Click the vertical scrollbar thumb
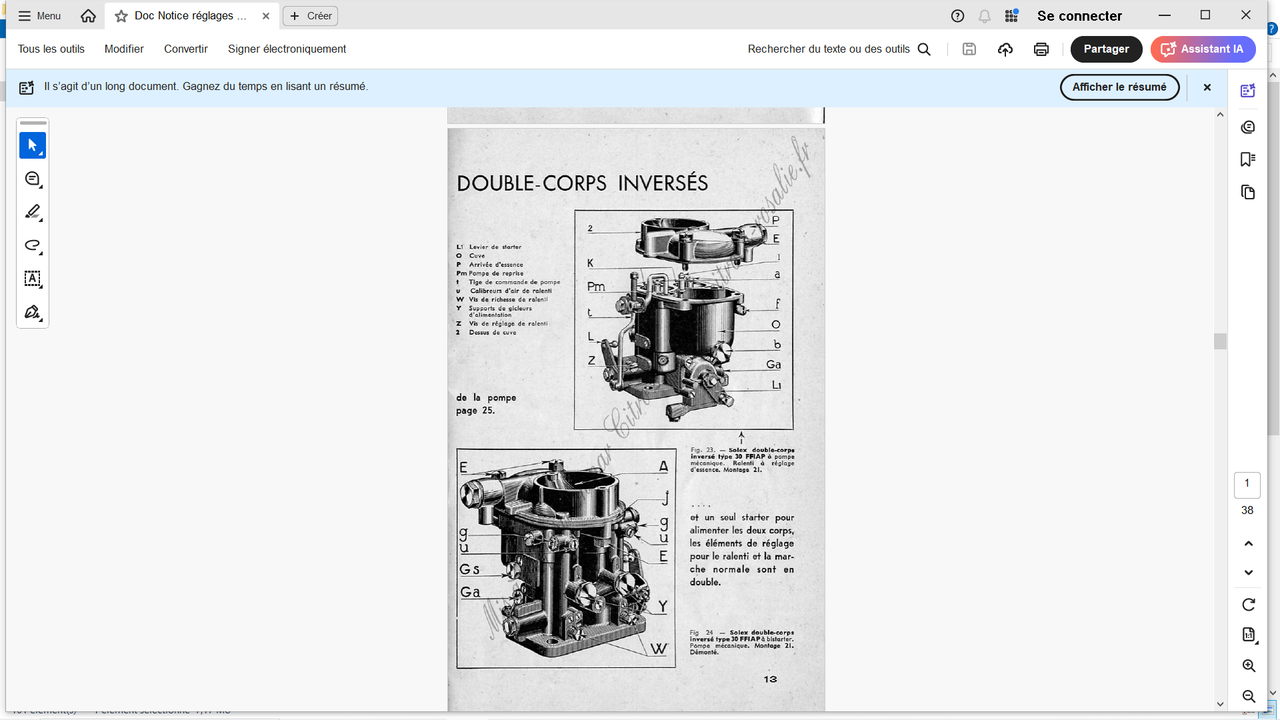Screen dimensions: 1280x720 1220,341
